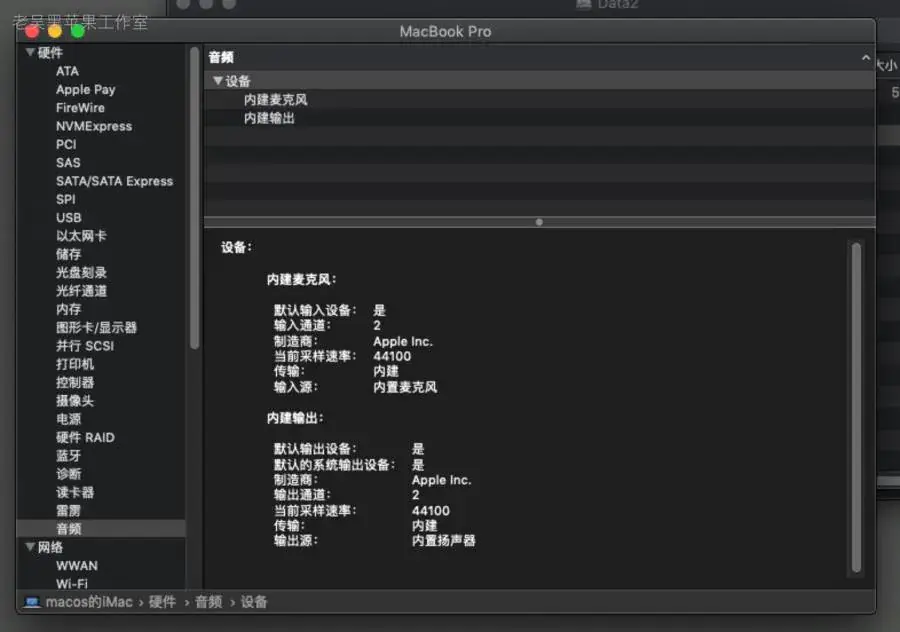
Task: Click 输入通道 label in details
Action: pos(302,325)
